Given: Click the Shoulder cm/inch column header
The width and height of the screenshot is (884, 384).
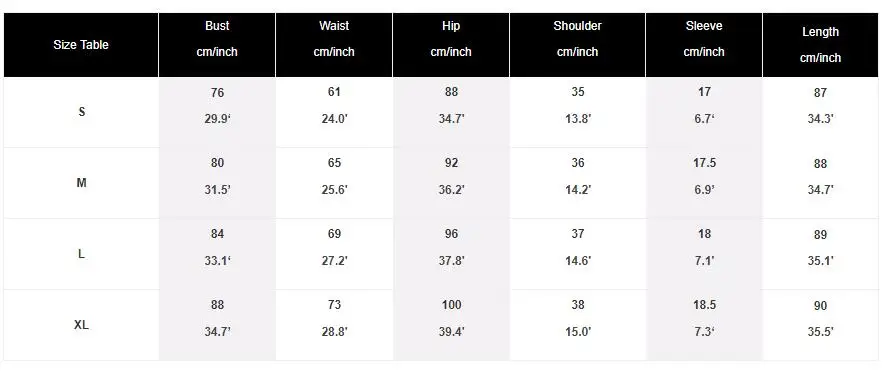Looking at the screenshot, I should click(x=577, y=45).
